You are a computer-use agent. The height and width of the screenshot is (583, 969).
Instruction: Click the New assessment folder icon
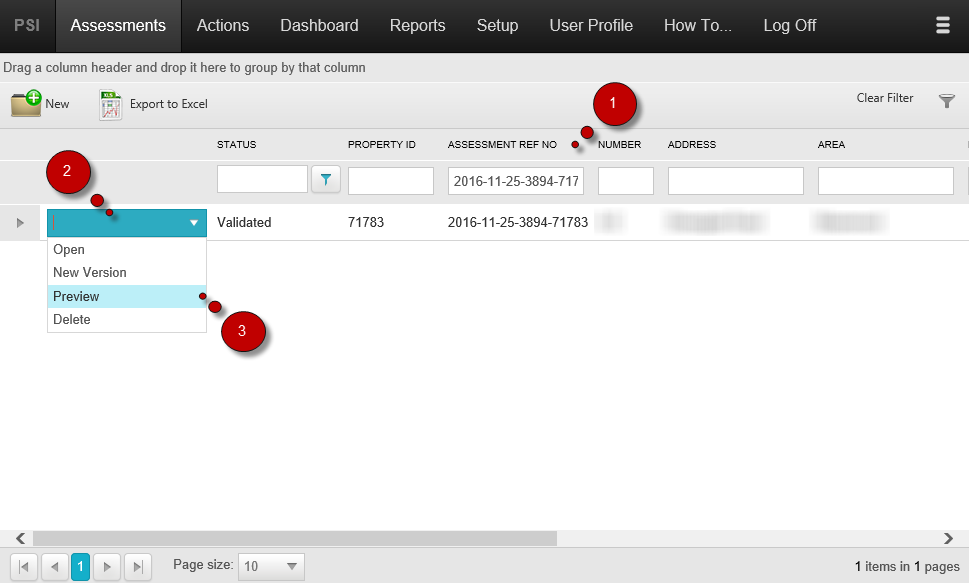pyautogui.click(x=26, y=103)
